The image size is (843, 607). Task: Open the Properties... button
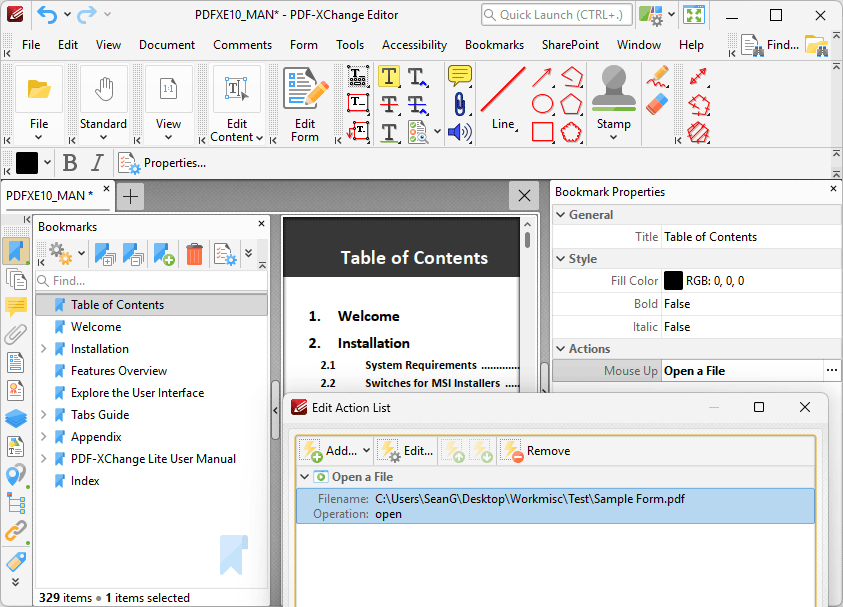coord(162,163)
